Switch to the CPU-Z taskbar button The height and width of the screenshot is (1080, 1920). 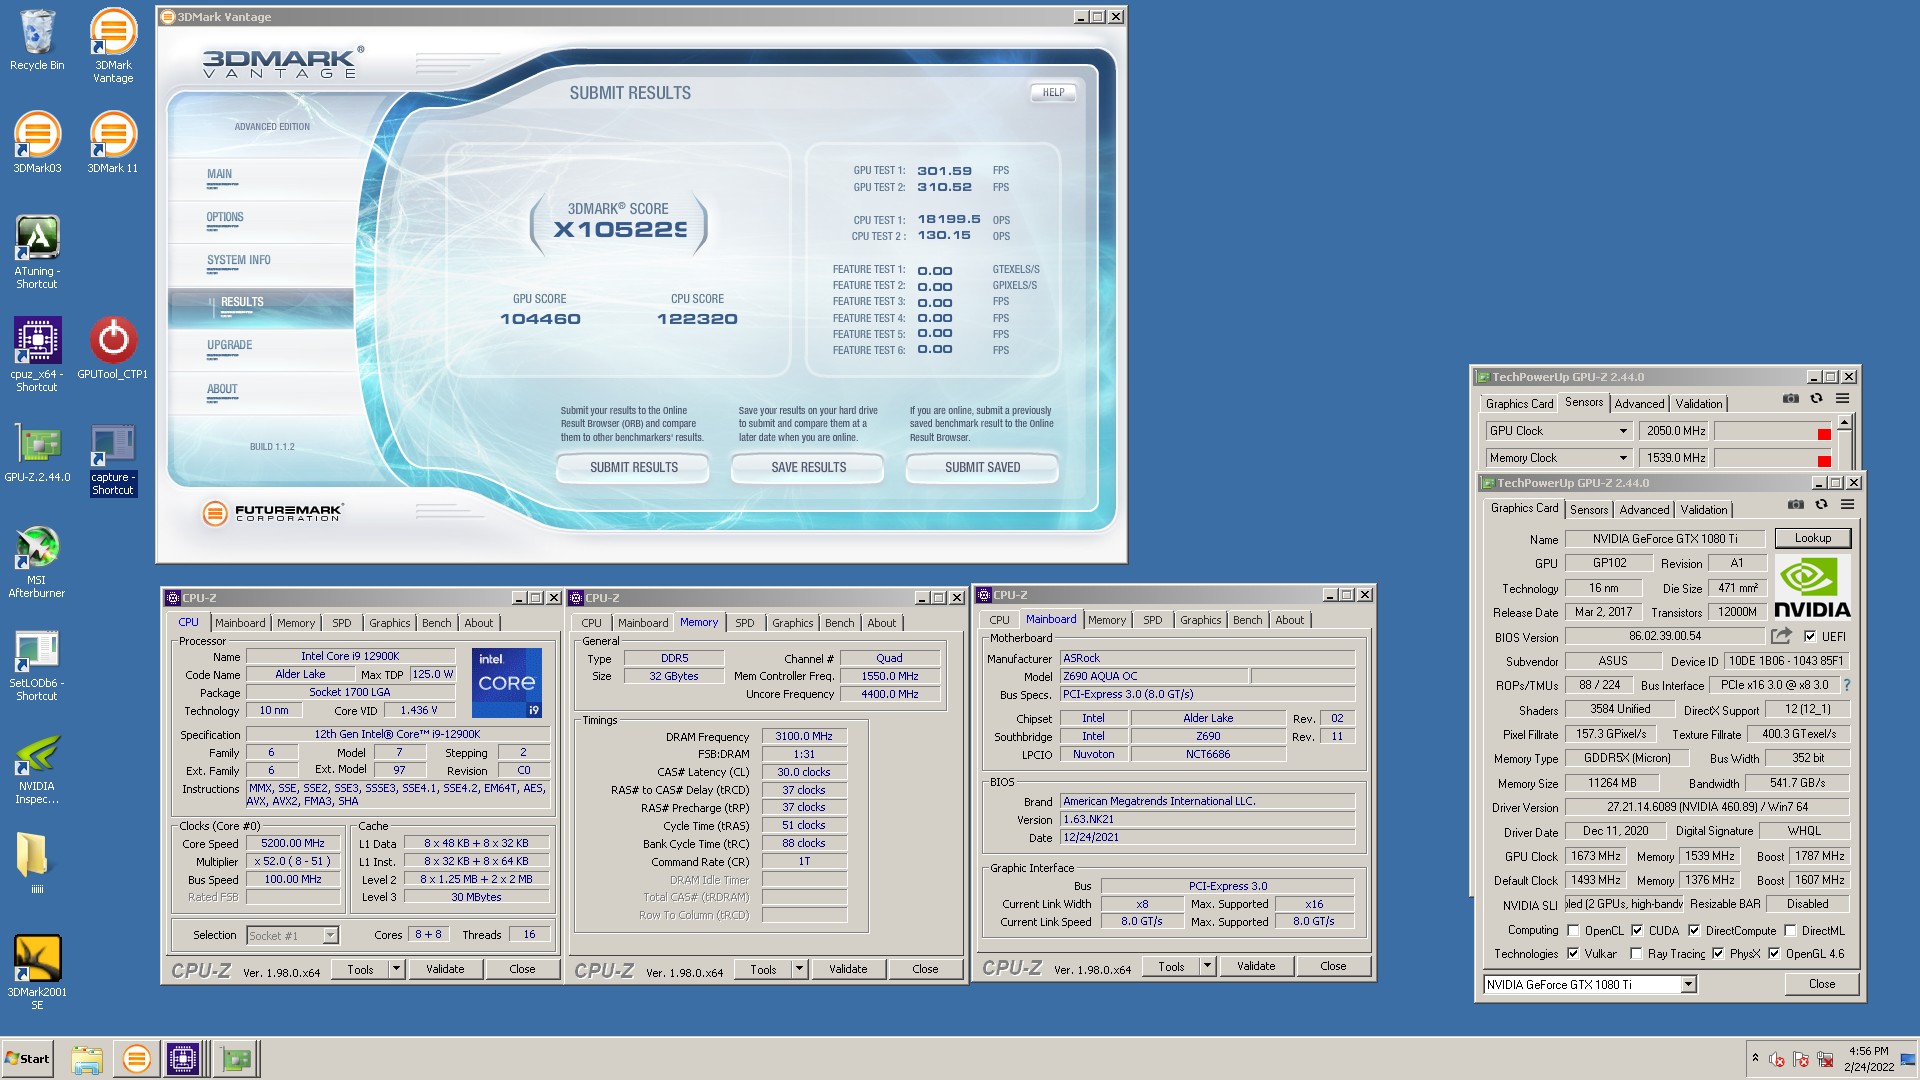pos(183,1059)
